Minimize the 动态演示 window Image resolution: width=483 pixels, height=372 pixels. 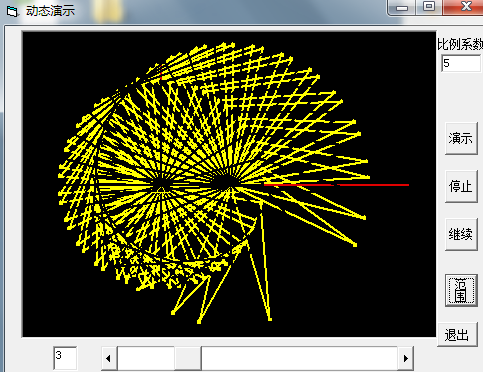(402, 7)
